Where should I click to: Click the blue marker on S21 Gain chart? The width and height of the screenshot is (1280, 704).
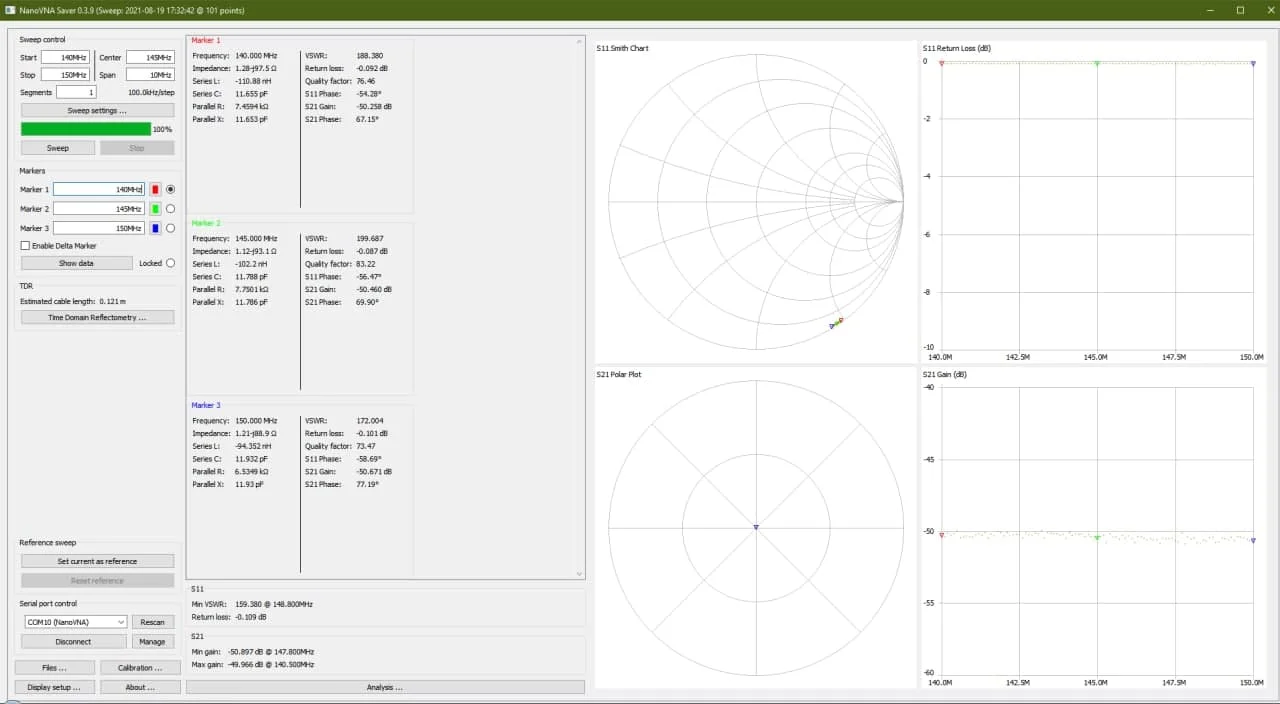pos(1253,540)
